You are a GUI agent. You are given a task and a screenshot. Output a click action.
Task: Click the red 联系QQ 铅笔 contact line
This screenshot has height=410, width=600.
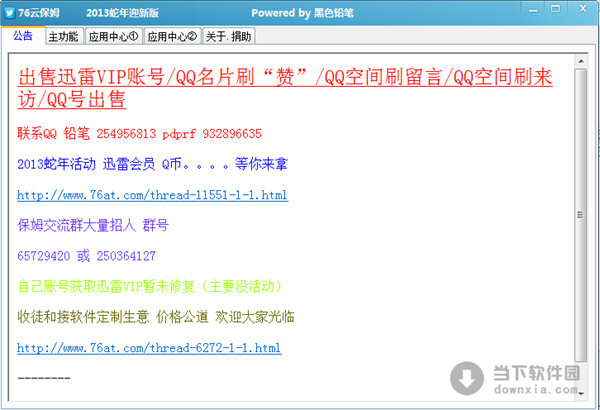click(x=140, y=133)
